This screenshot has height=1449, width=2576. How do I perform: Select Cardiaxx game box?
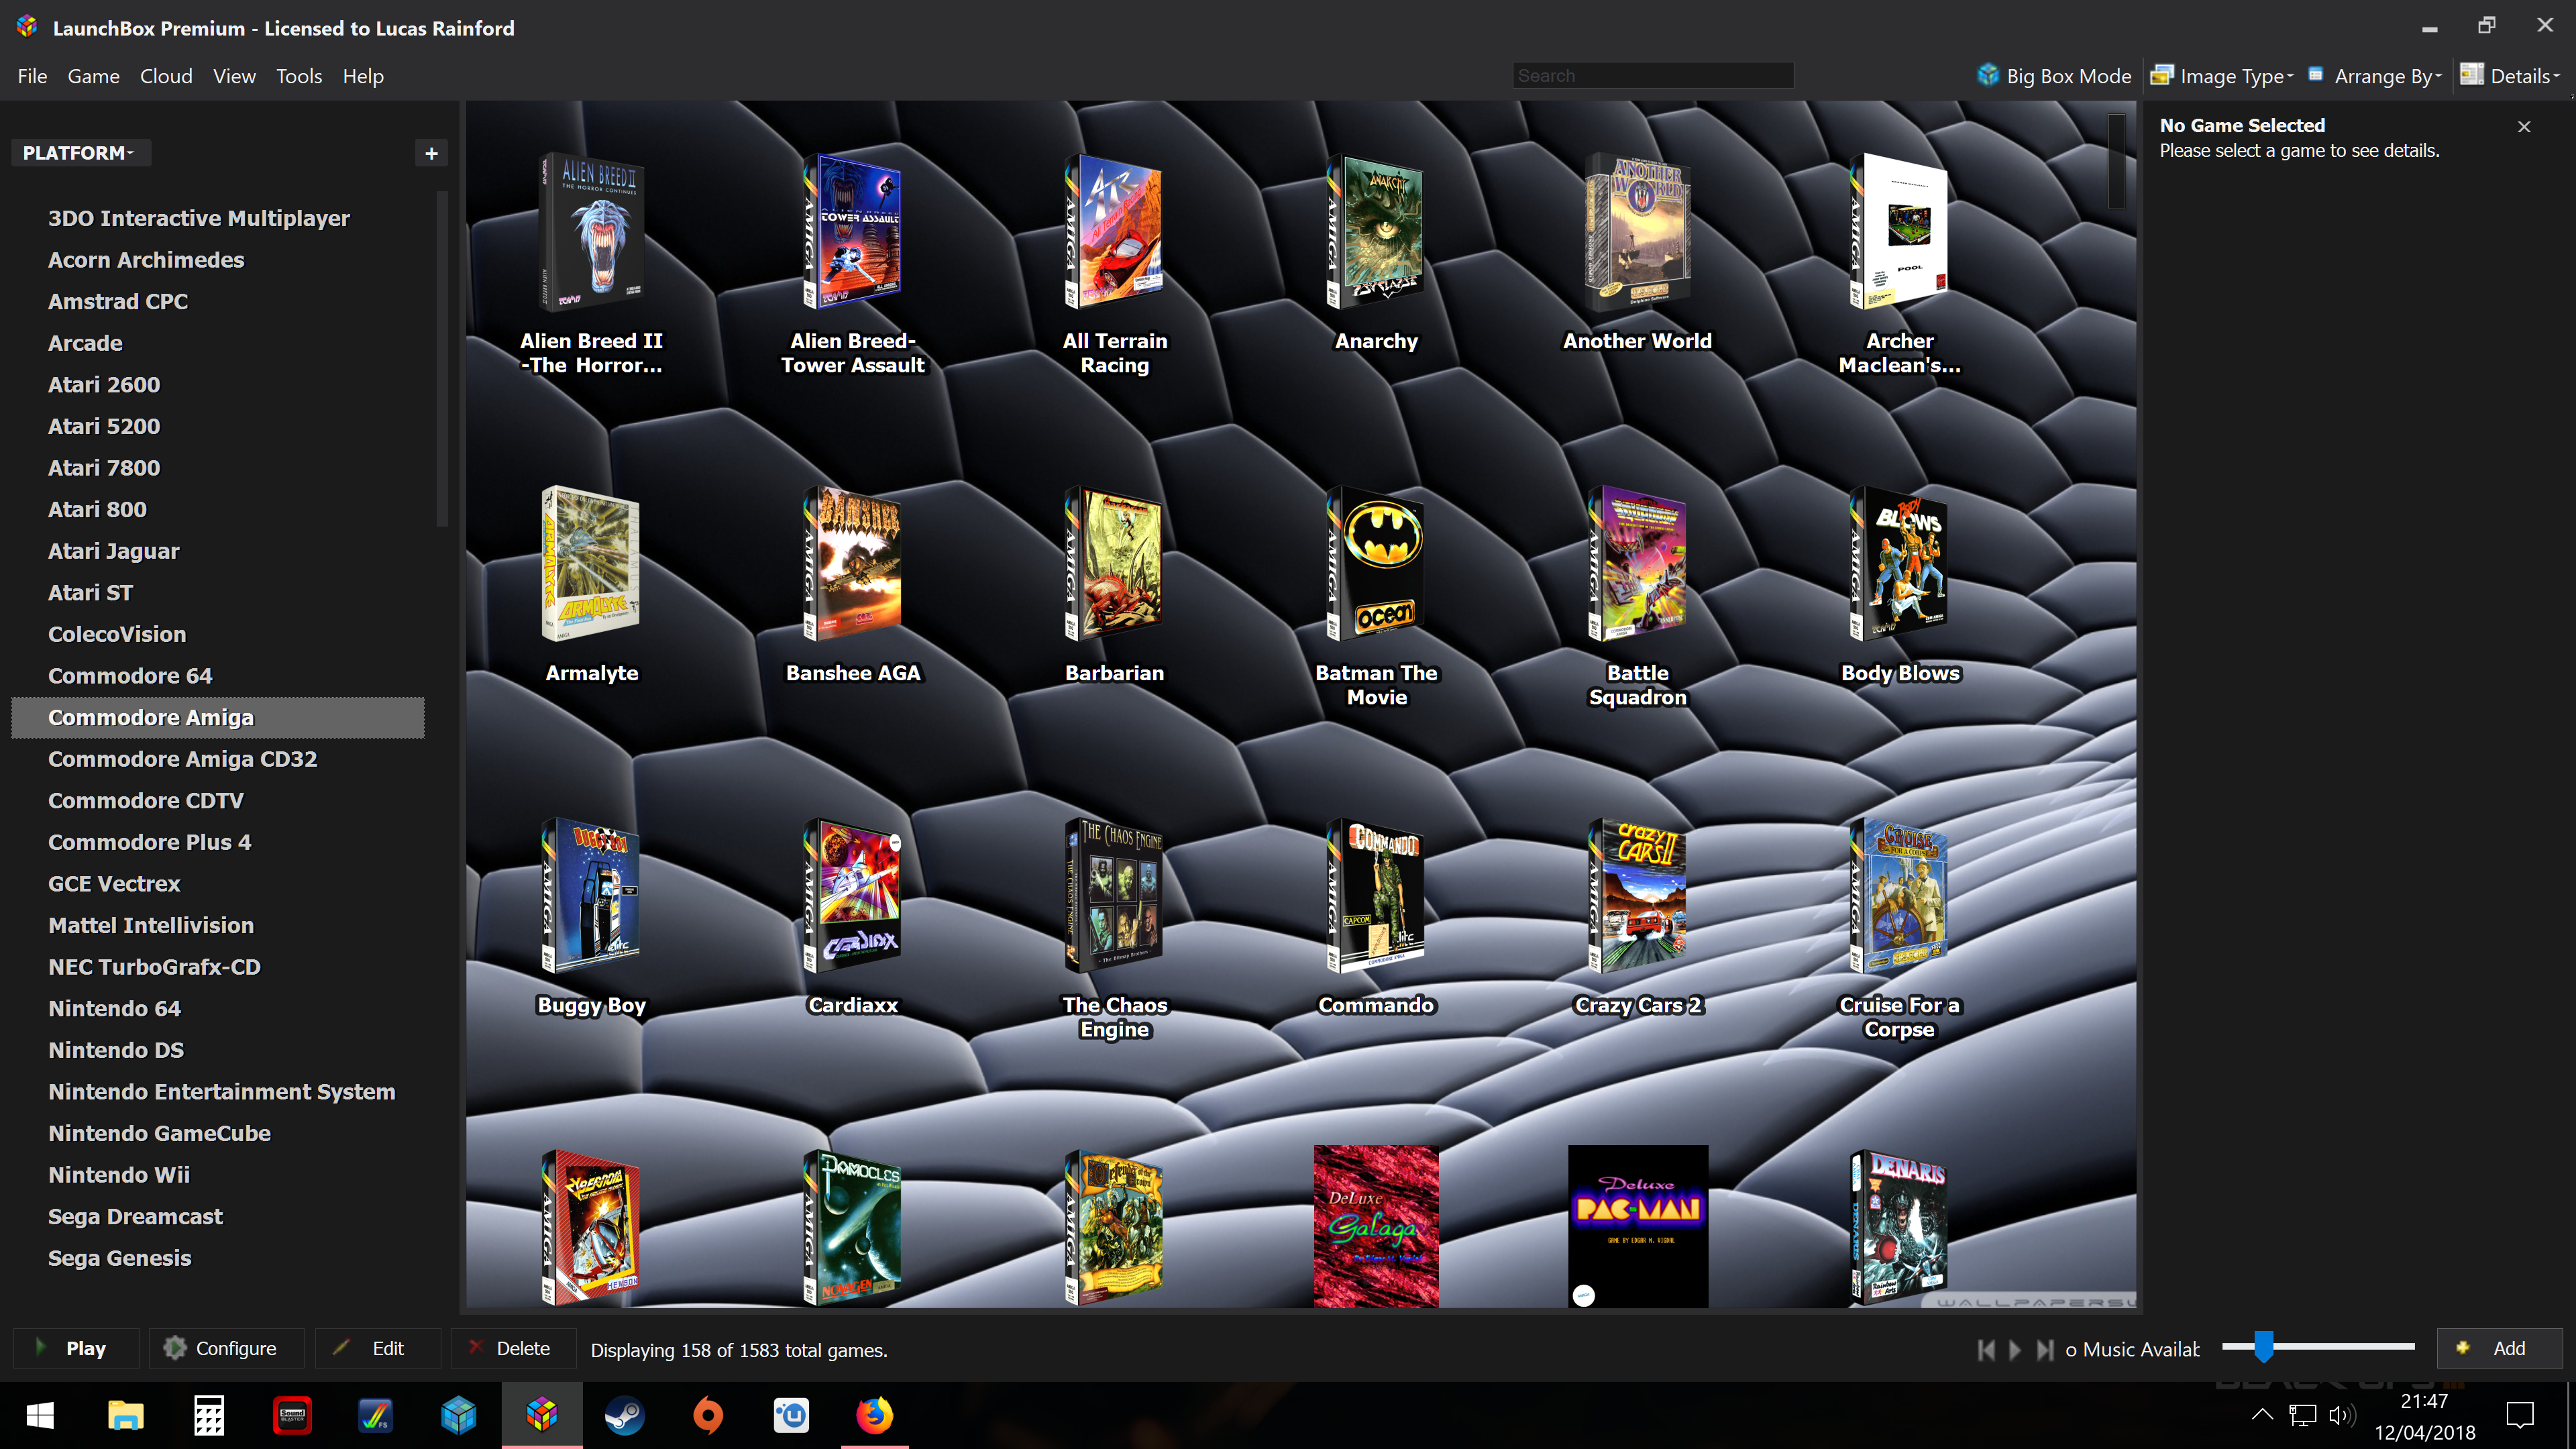(853, 896)
